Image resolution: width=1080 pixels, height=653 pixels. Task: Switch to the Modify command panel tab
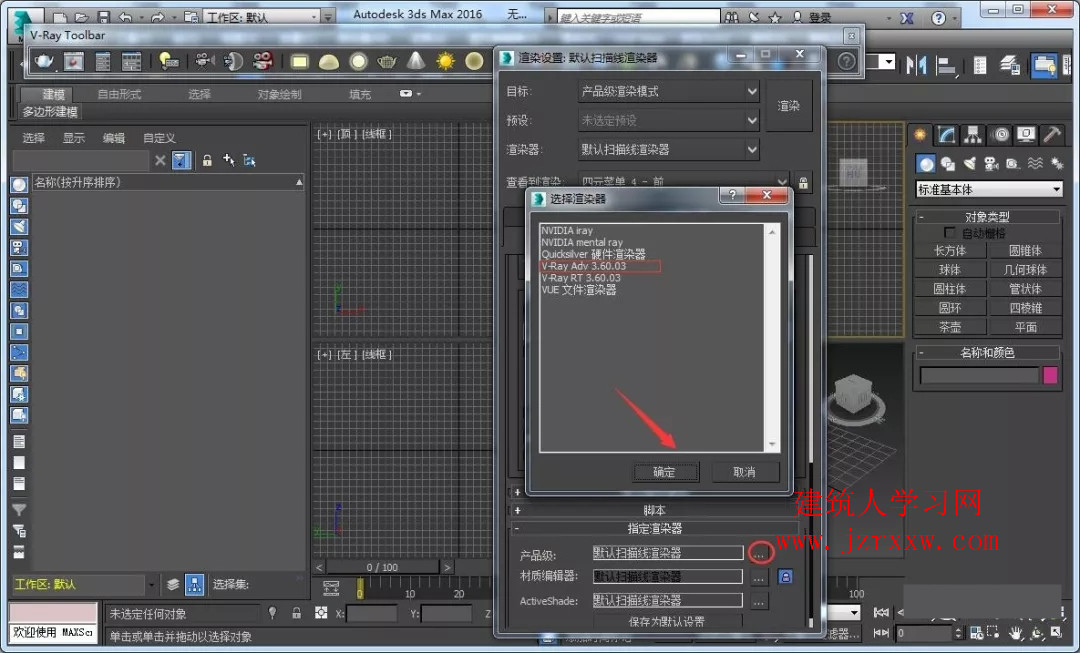point(946,135)
